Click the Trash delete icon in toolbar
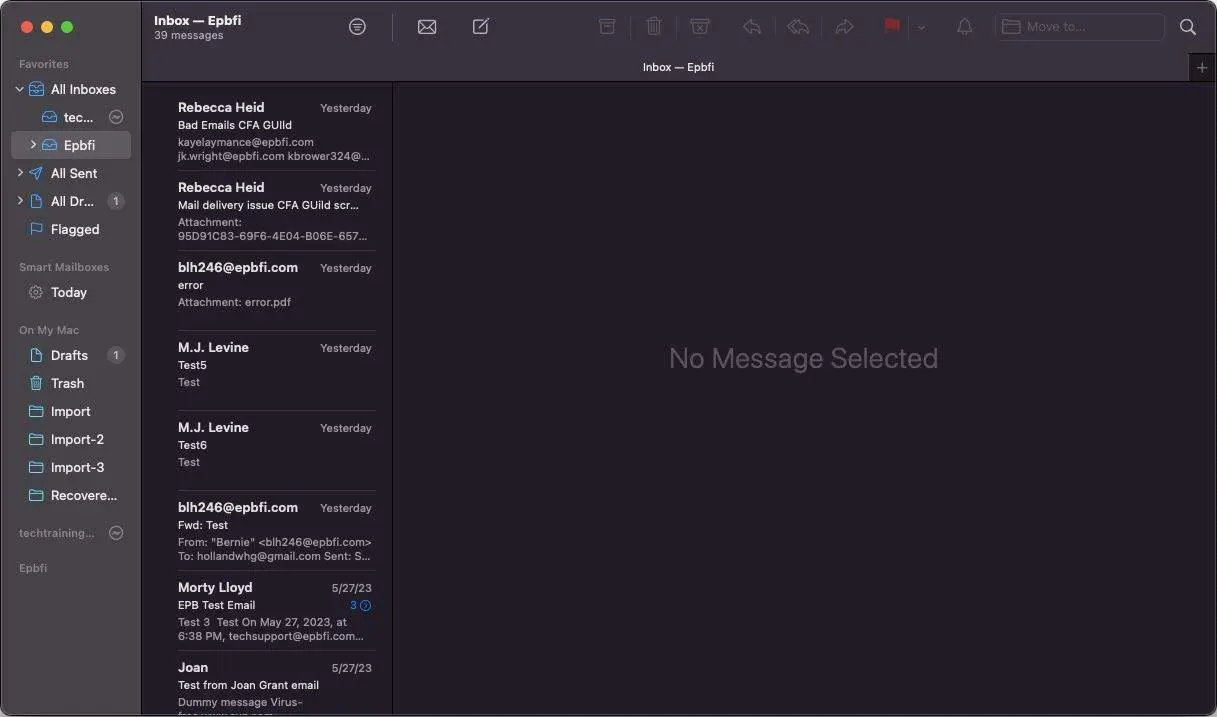 [x=654, y=27]
